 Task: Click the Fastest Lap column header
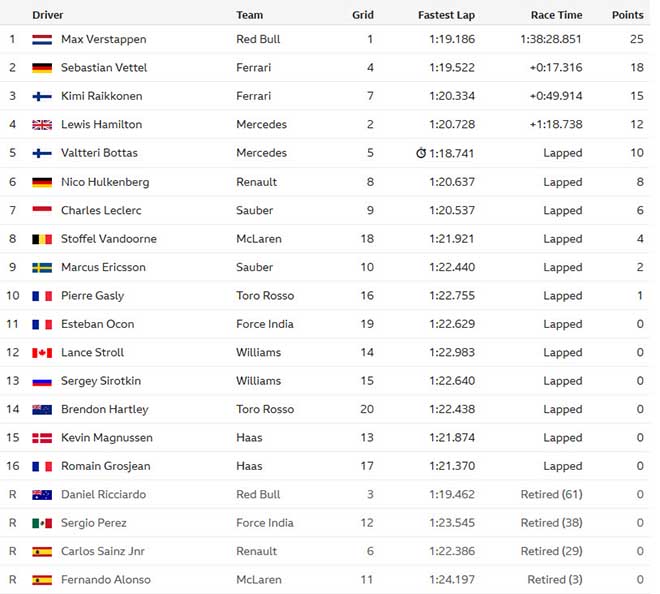click(446, 15)
